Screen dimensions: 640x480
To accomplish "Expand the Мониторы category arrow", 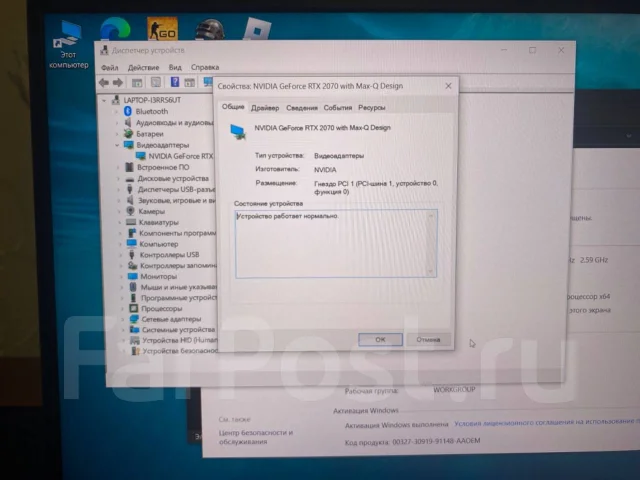I will point(121,276).
